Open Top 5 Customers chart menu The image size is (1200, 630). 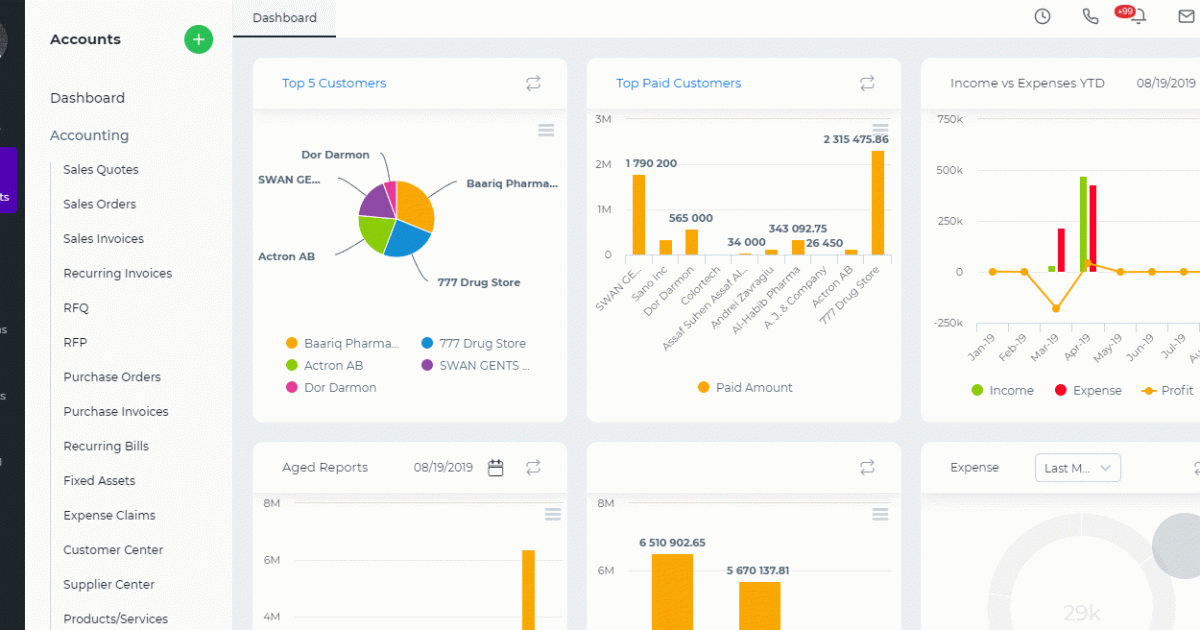546,130
